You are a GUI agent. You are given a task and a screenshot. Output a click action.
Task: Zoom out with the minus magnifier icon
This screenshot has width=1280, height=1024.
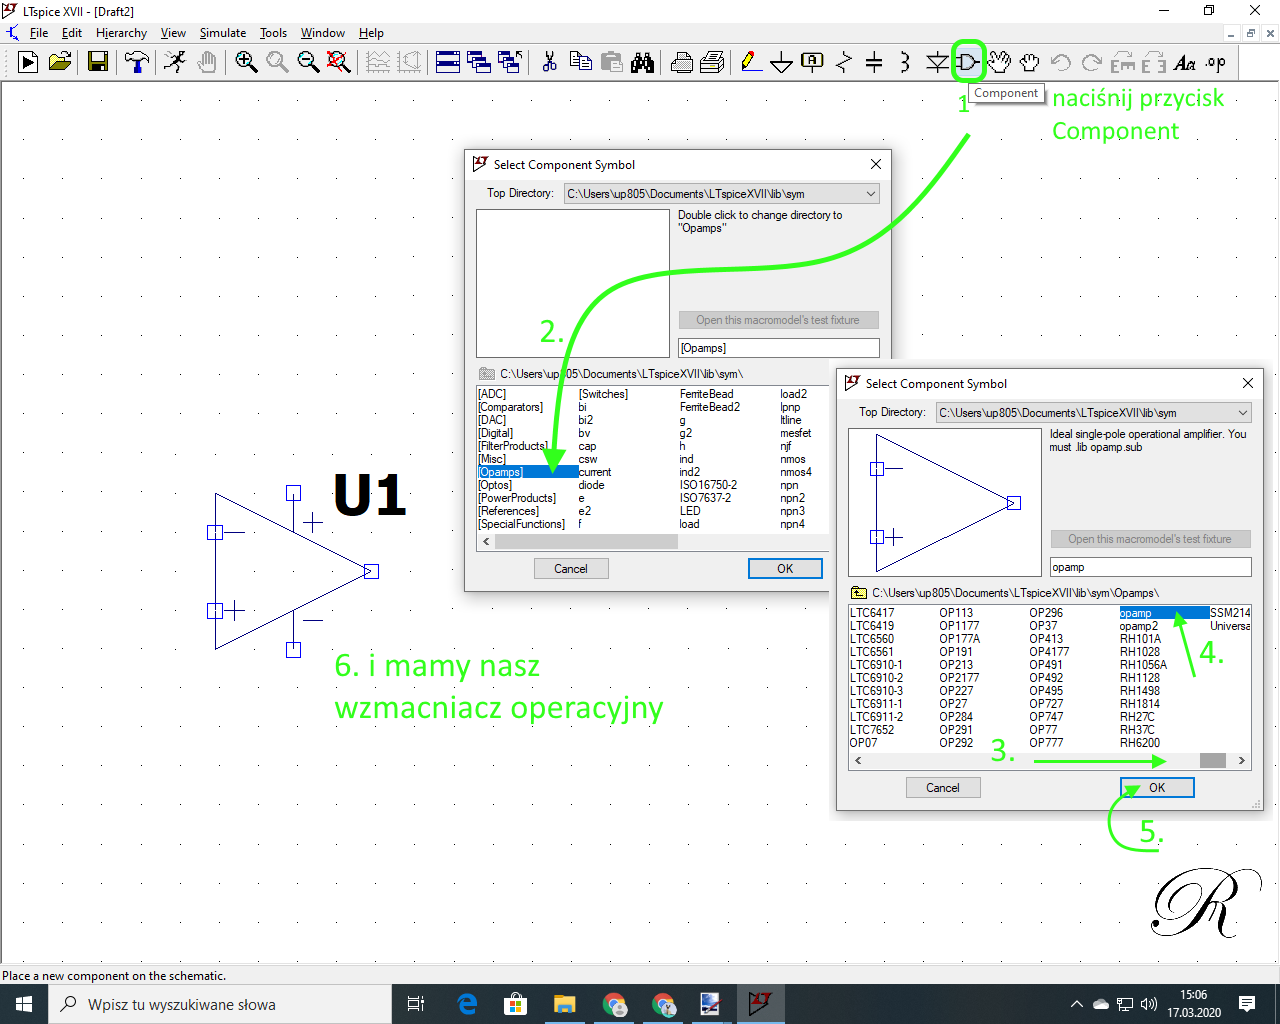[308, 62]
